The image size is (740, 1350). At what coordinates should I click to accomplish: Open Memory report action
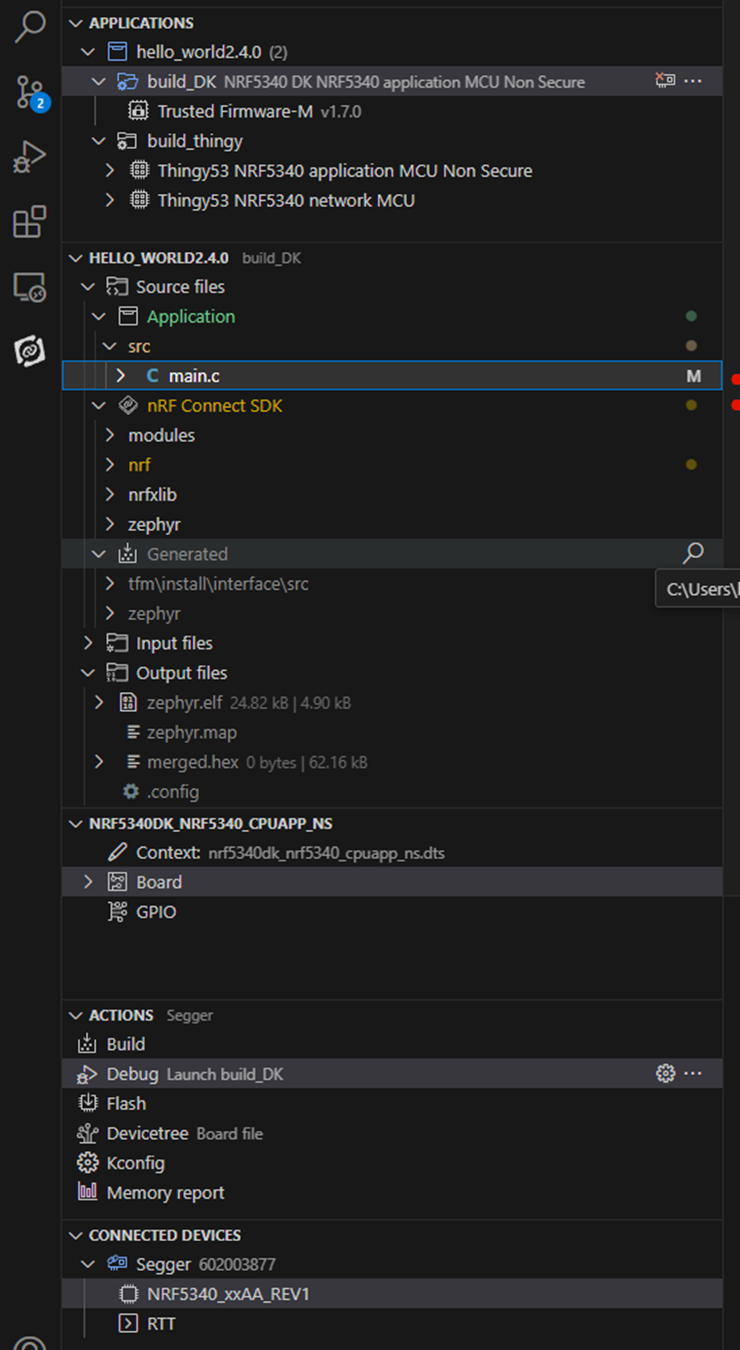tap(392, 1193)
